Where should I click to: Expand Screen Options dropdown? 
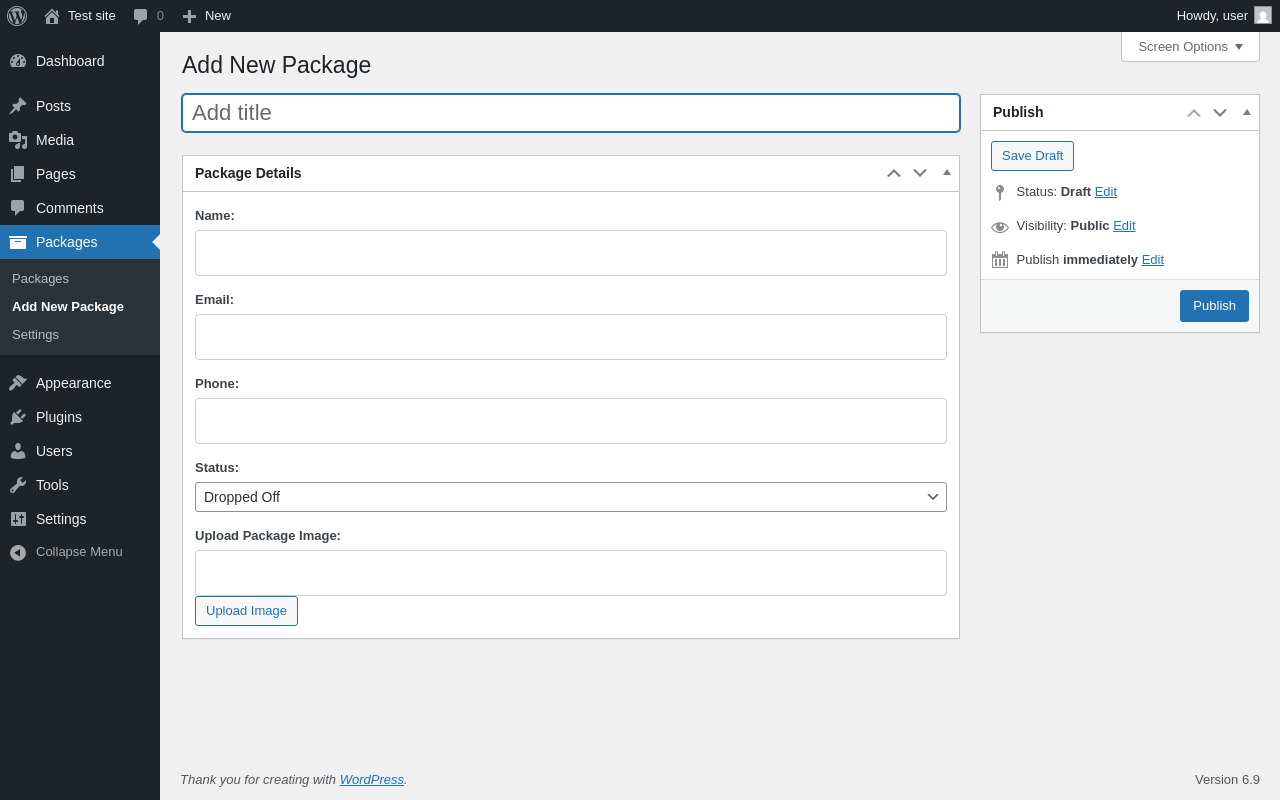(x=1190, y=46)
